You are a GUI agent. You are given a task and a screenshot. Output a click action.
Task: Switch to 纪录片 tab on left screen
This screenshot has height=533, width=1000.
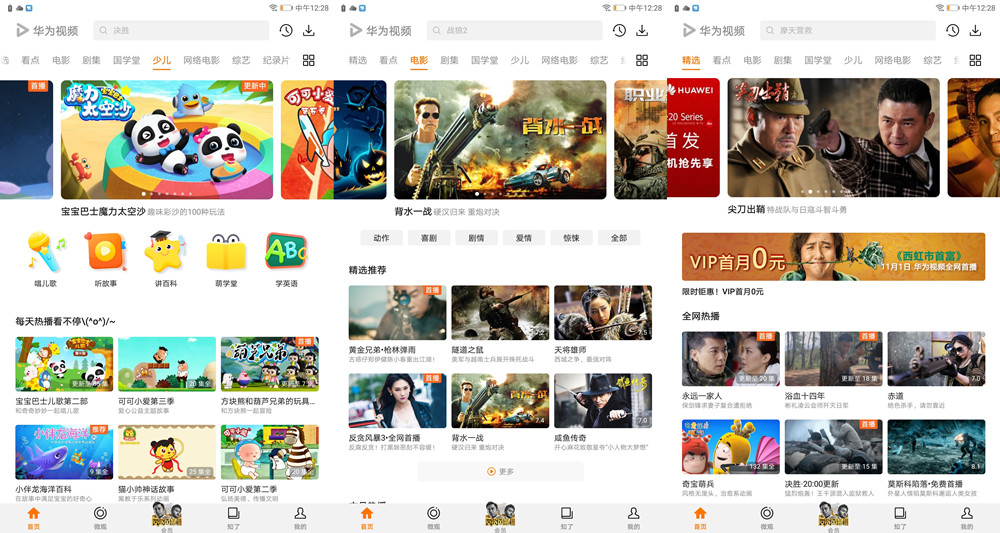276,60
